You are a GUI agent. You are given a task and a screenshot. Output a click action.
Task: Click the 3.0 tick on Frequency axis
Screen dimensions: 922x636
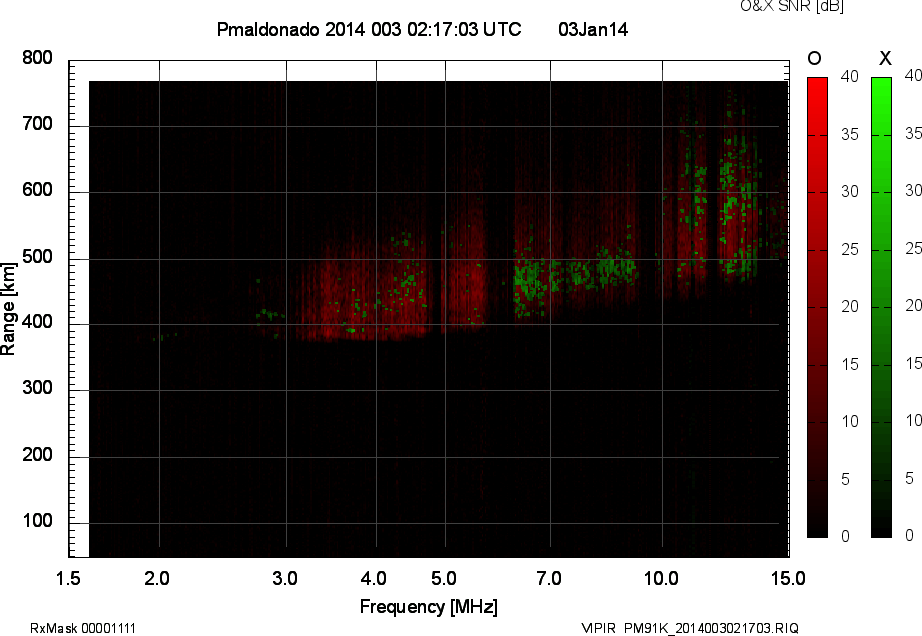click(285, 579)
